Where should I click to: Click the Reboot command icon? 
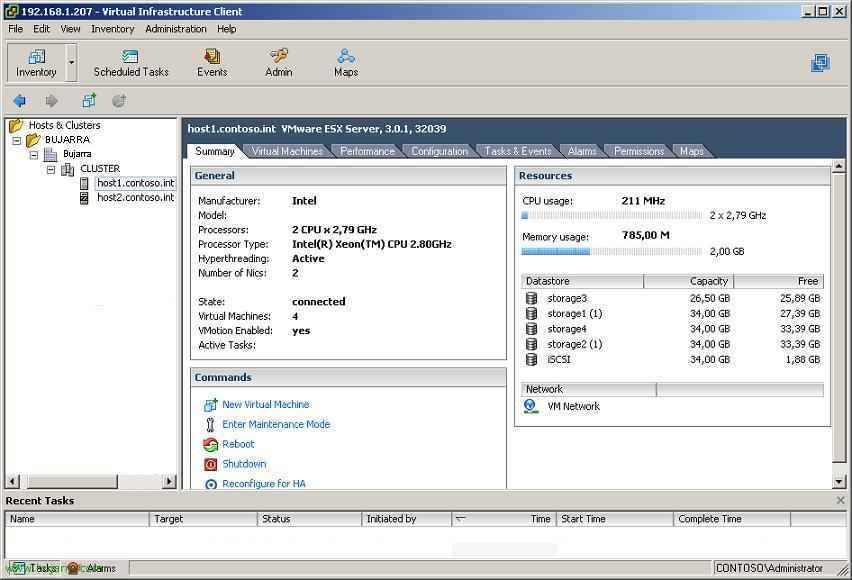click(x=210, y=445)
